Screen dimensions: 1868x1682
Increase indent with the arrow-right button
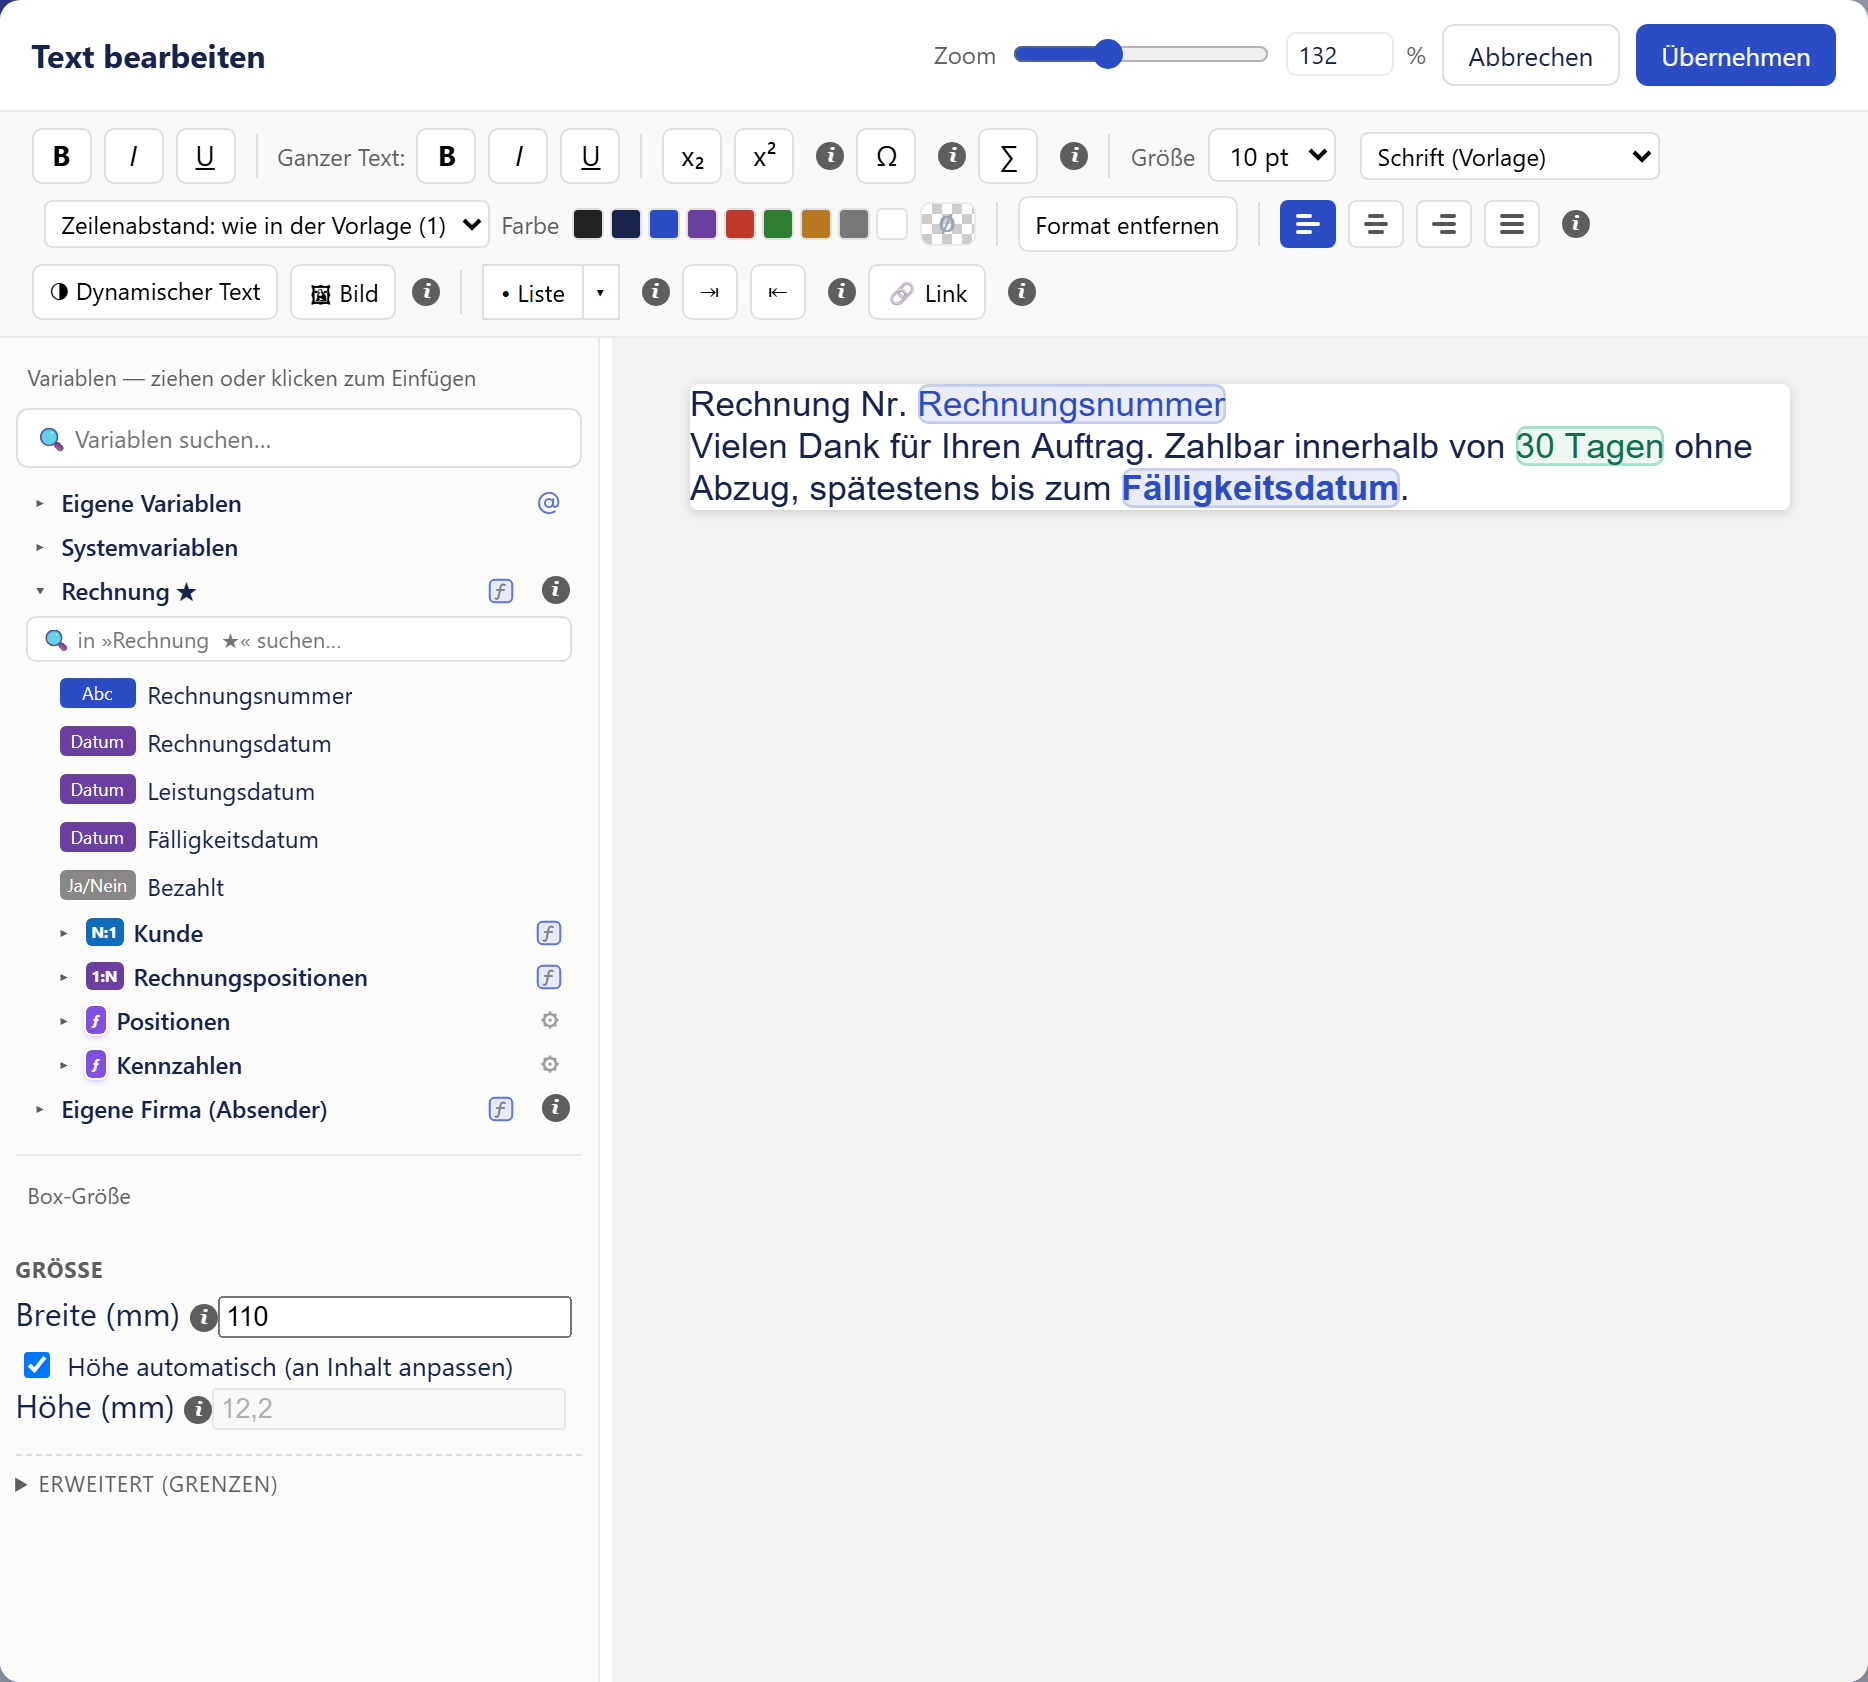click(710, 293)
